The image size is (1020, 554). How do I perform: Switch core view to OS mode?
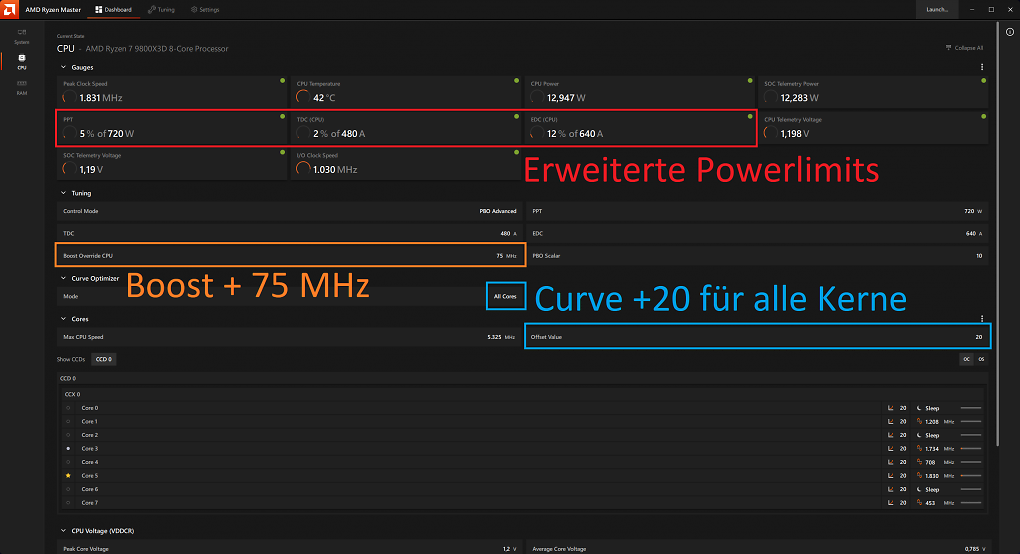point(981,359)
